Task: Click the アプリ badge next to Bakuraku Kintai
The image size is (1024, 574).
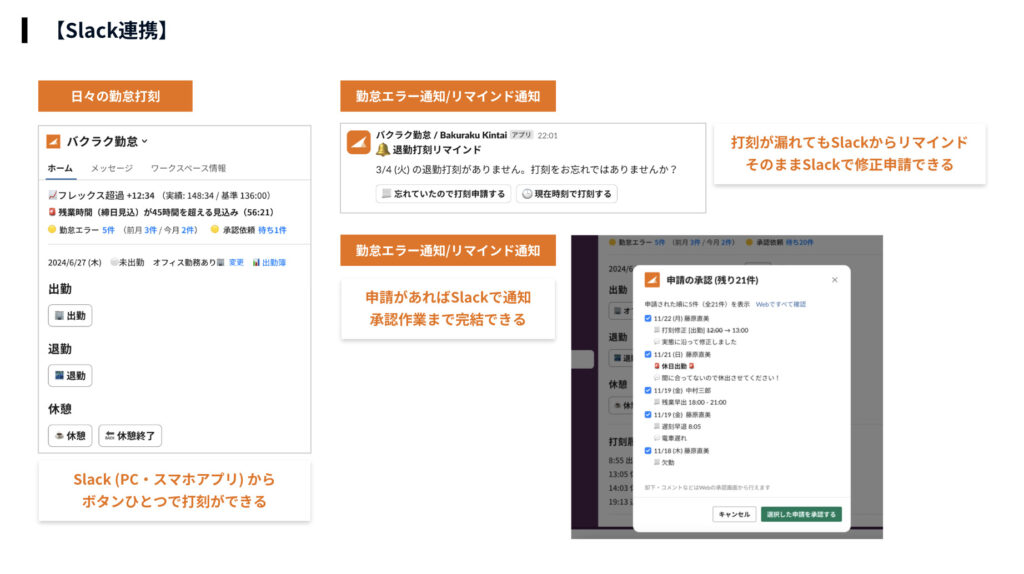Action: pos(521,135)
